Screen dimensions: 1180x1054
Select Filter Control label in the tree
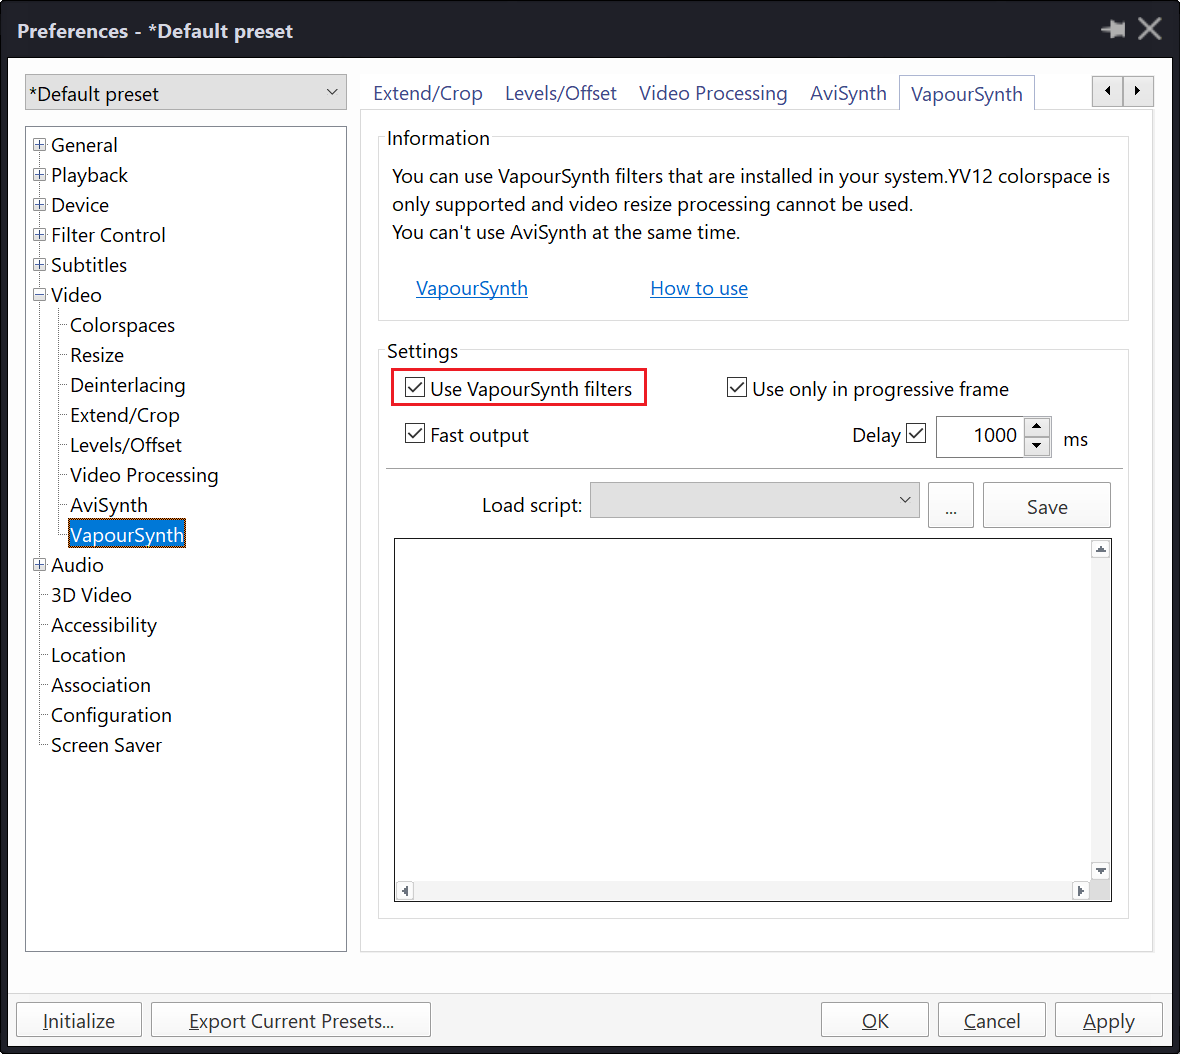108,235
